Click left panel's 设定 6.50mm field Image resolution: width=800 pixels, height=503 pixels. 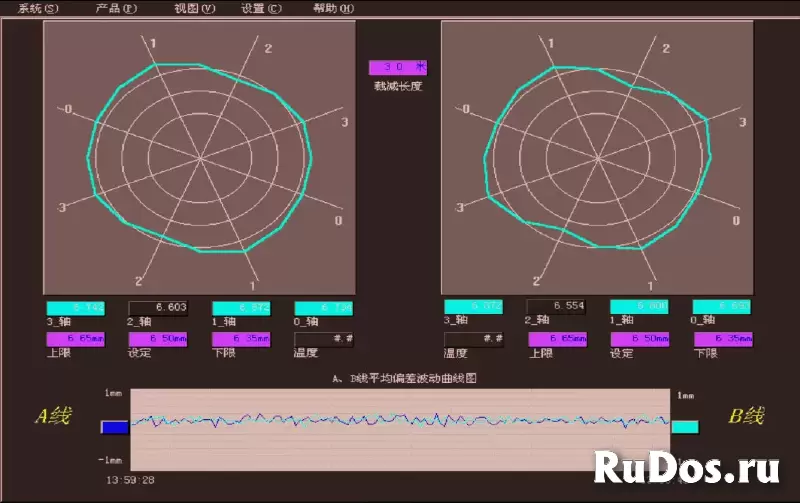(158, 339)
